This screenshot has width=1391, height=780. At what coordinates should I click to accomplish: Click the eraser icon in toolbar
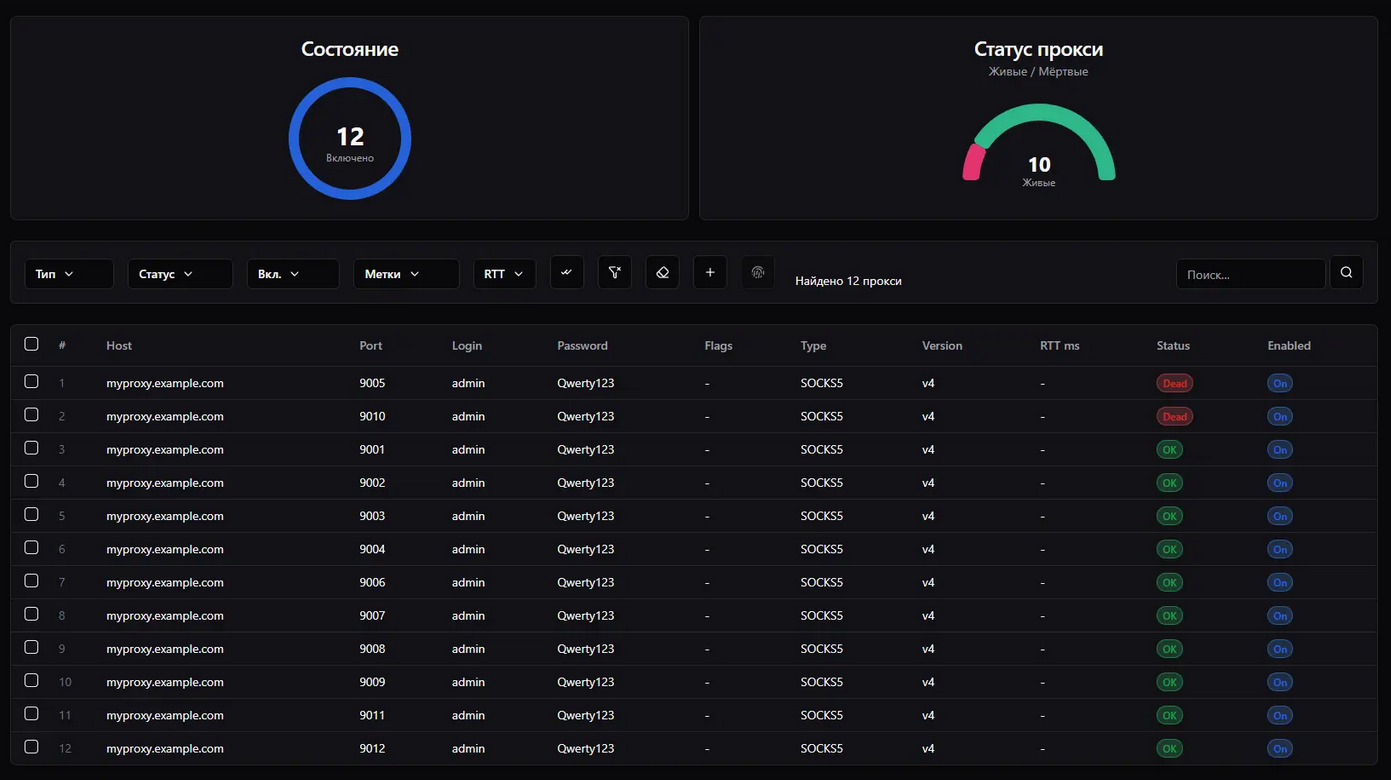click(662, 273)
